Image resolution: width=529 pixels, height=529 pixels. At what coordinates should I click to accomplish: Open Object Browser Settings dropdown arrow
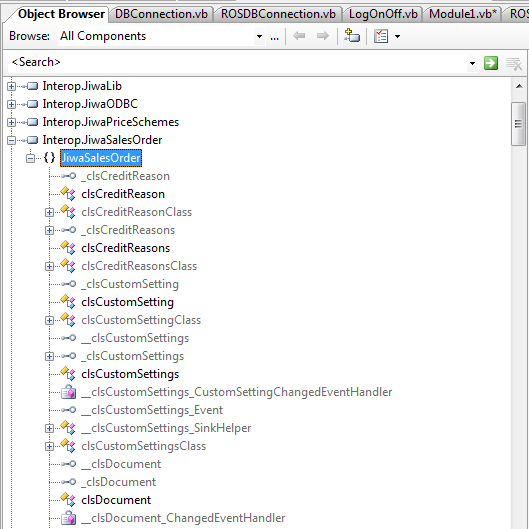pyautogui.click(x=397, y=36)
